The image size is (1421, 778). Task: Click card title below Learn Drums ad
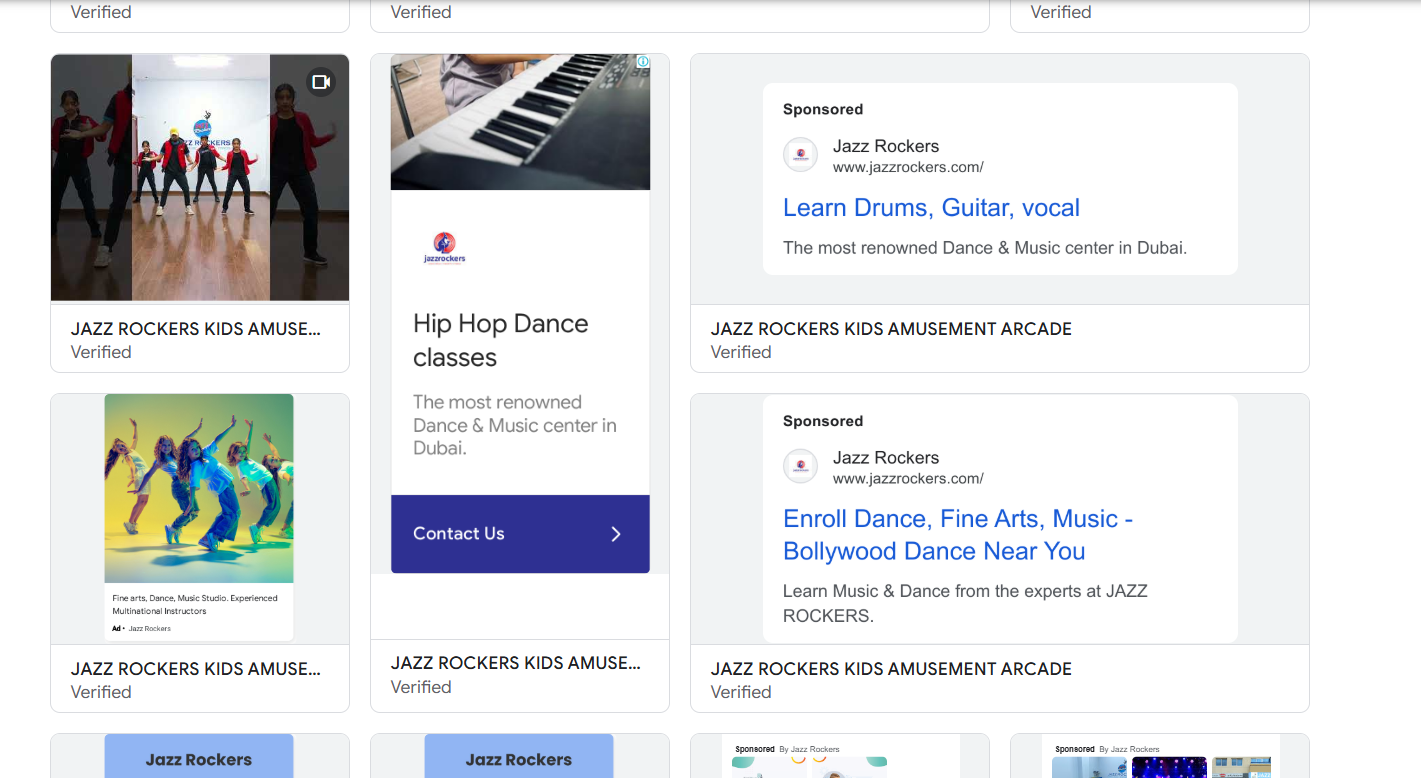[x=890, y=329]
